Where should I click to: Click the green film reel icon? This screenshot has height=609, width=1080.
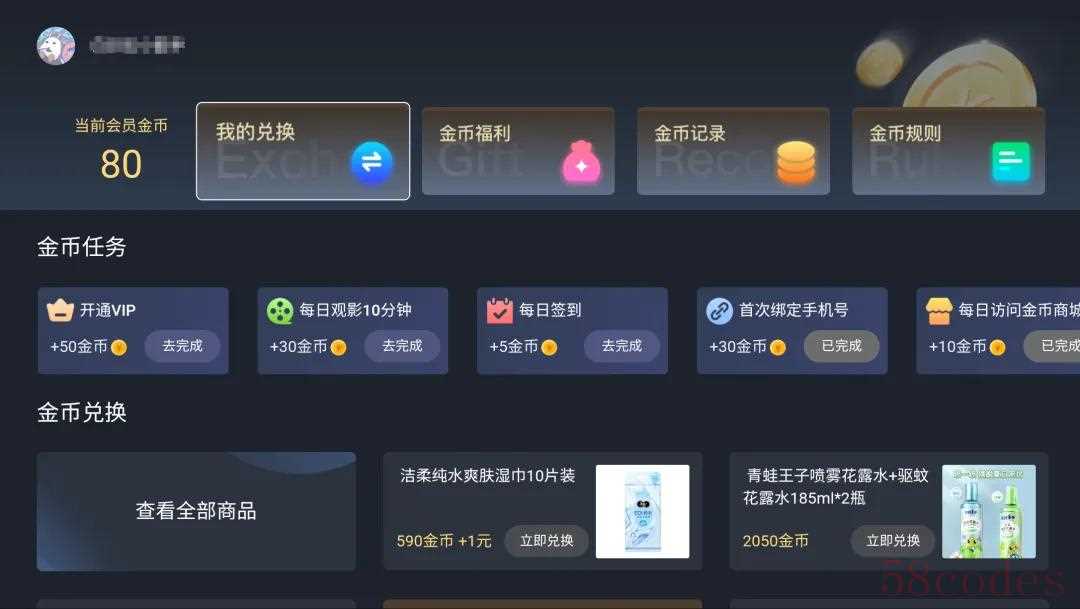[x=280, y=311]
